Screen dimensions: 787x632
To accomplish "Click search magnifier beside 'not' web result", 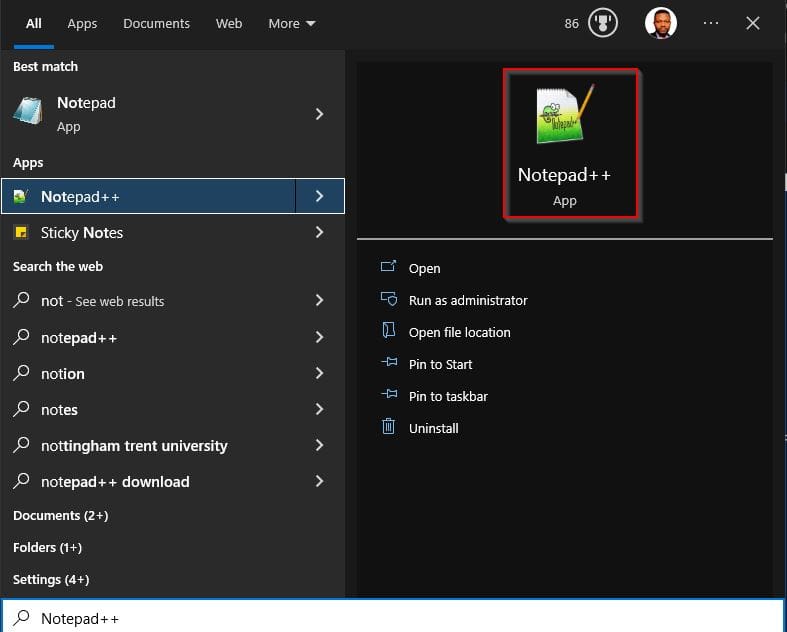I will tap(21, 300).
